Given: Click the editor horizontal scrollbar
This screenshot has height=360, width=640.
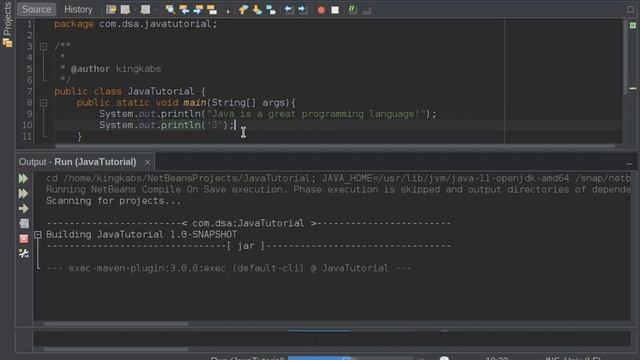Looking at the screenshot, I should [x=335, y=146].
